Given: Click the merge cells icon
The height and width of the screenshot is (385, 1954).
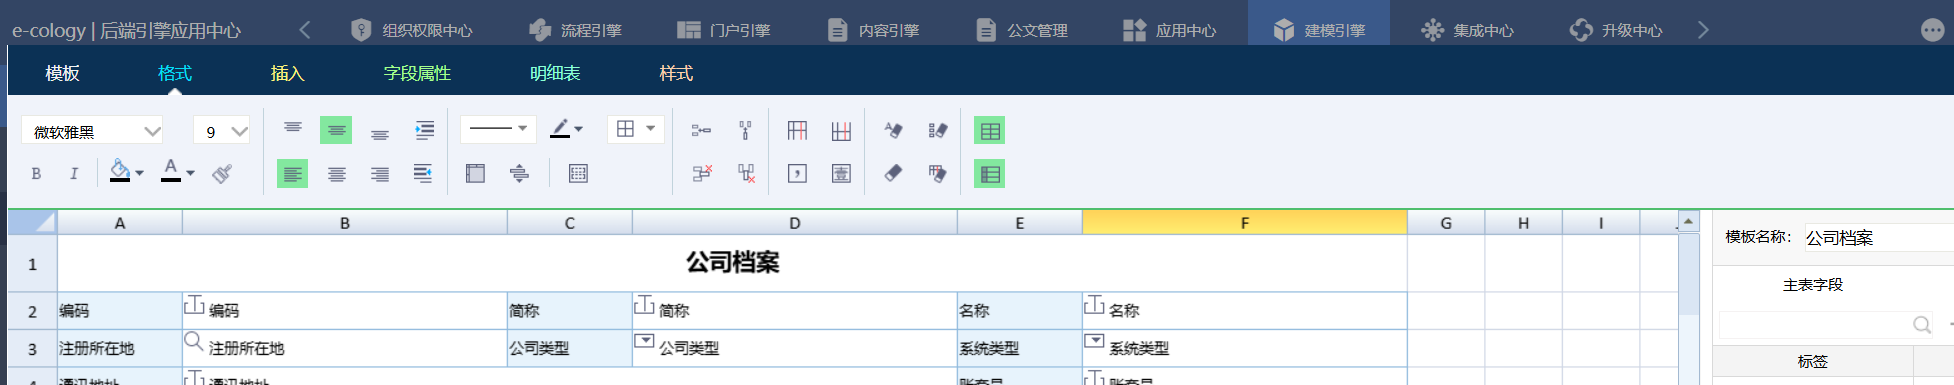Looking at the screenshot, I should (475, 174).
